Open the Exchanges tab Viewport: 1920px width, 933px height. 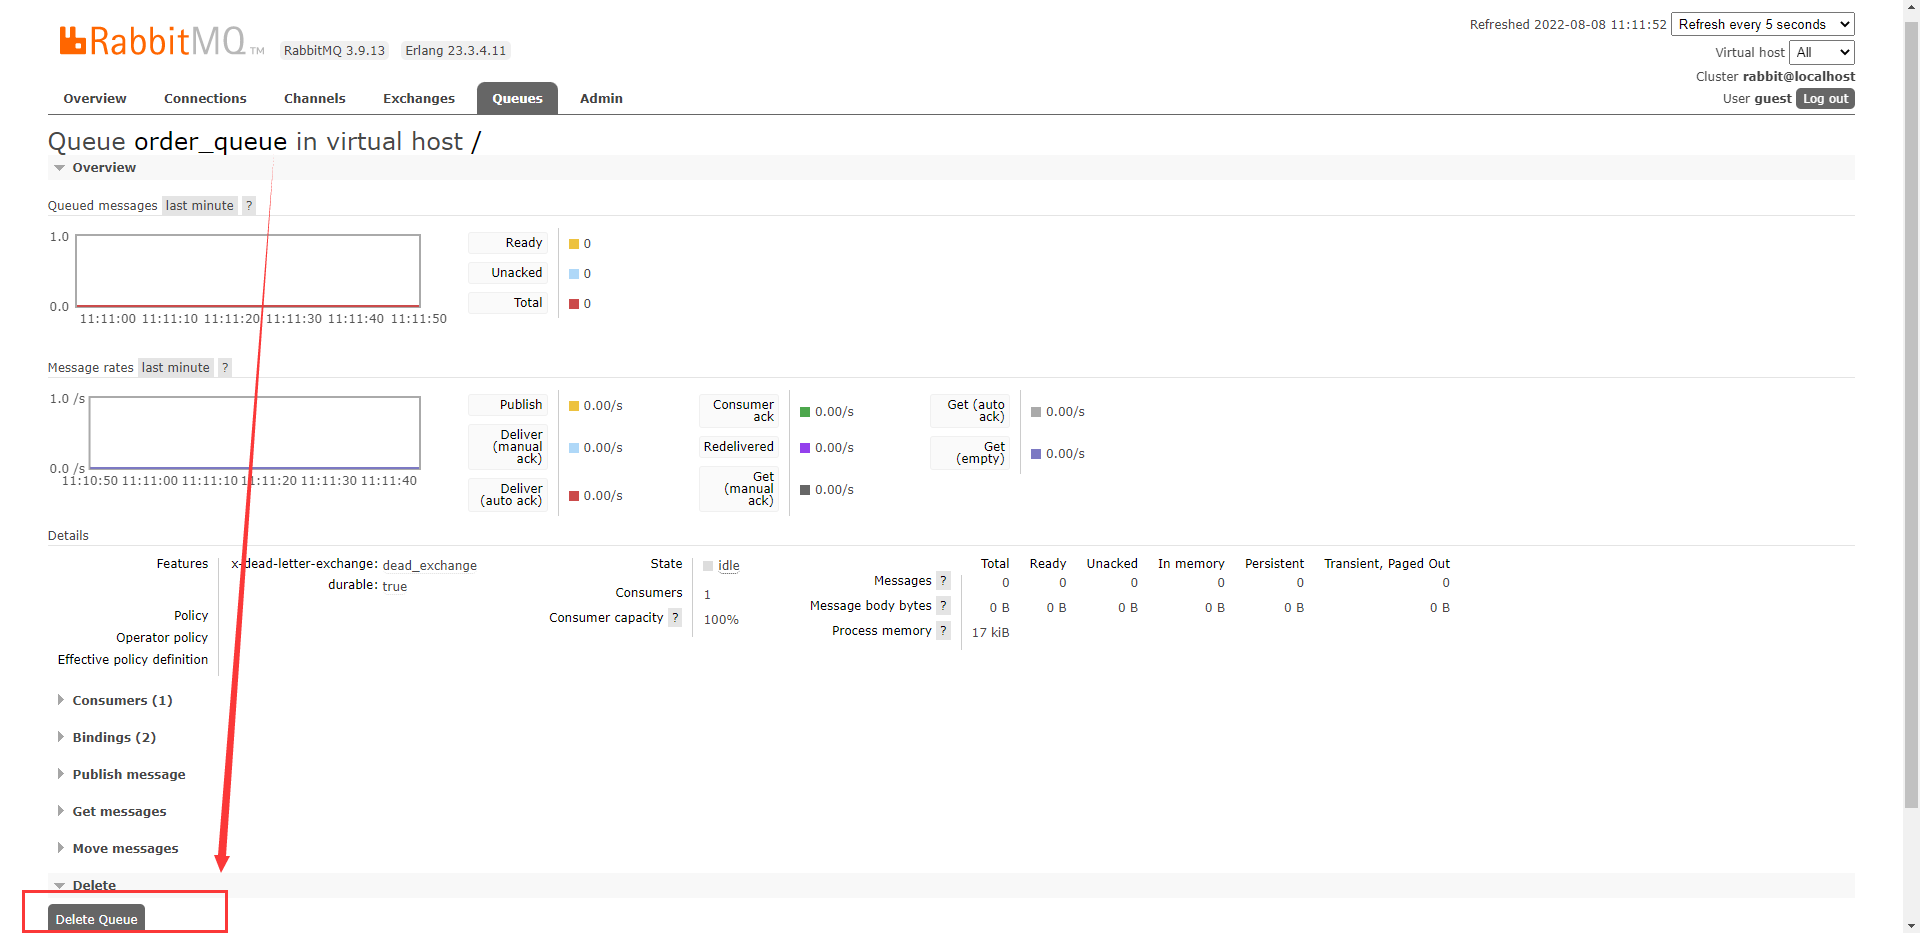coord(419,98)
